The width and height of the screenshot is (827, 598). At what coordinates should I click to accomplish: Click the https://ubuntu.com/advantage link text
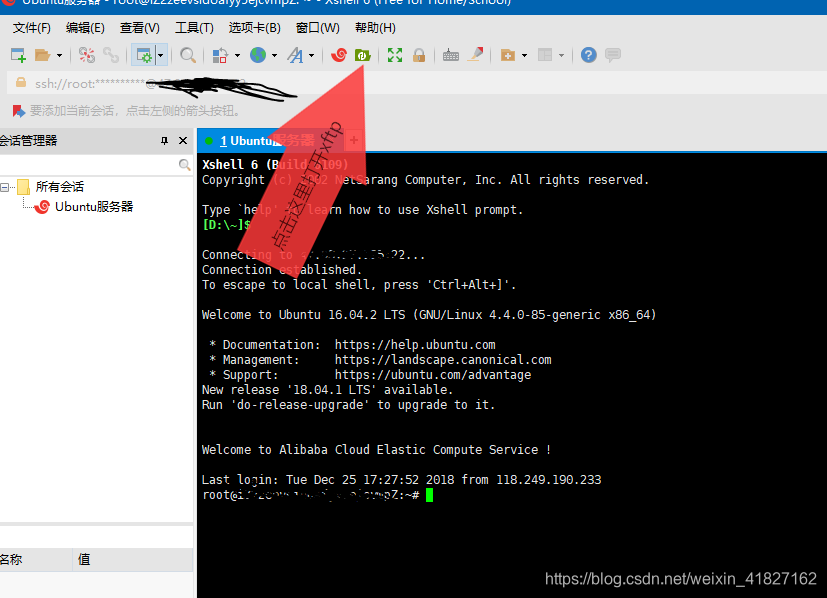pos(433,375)
